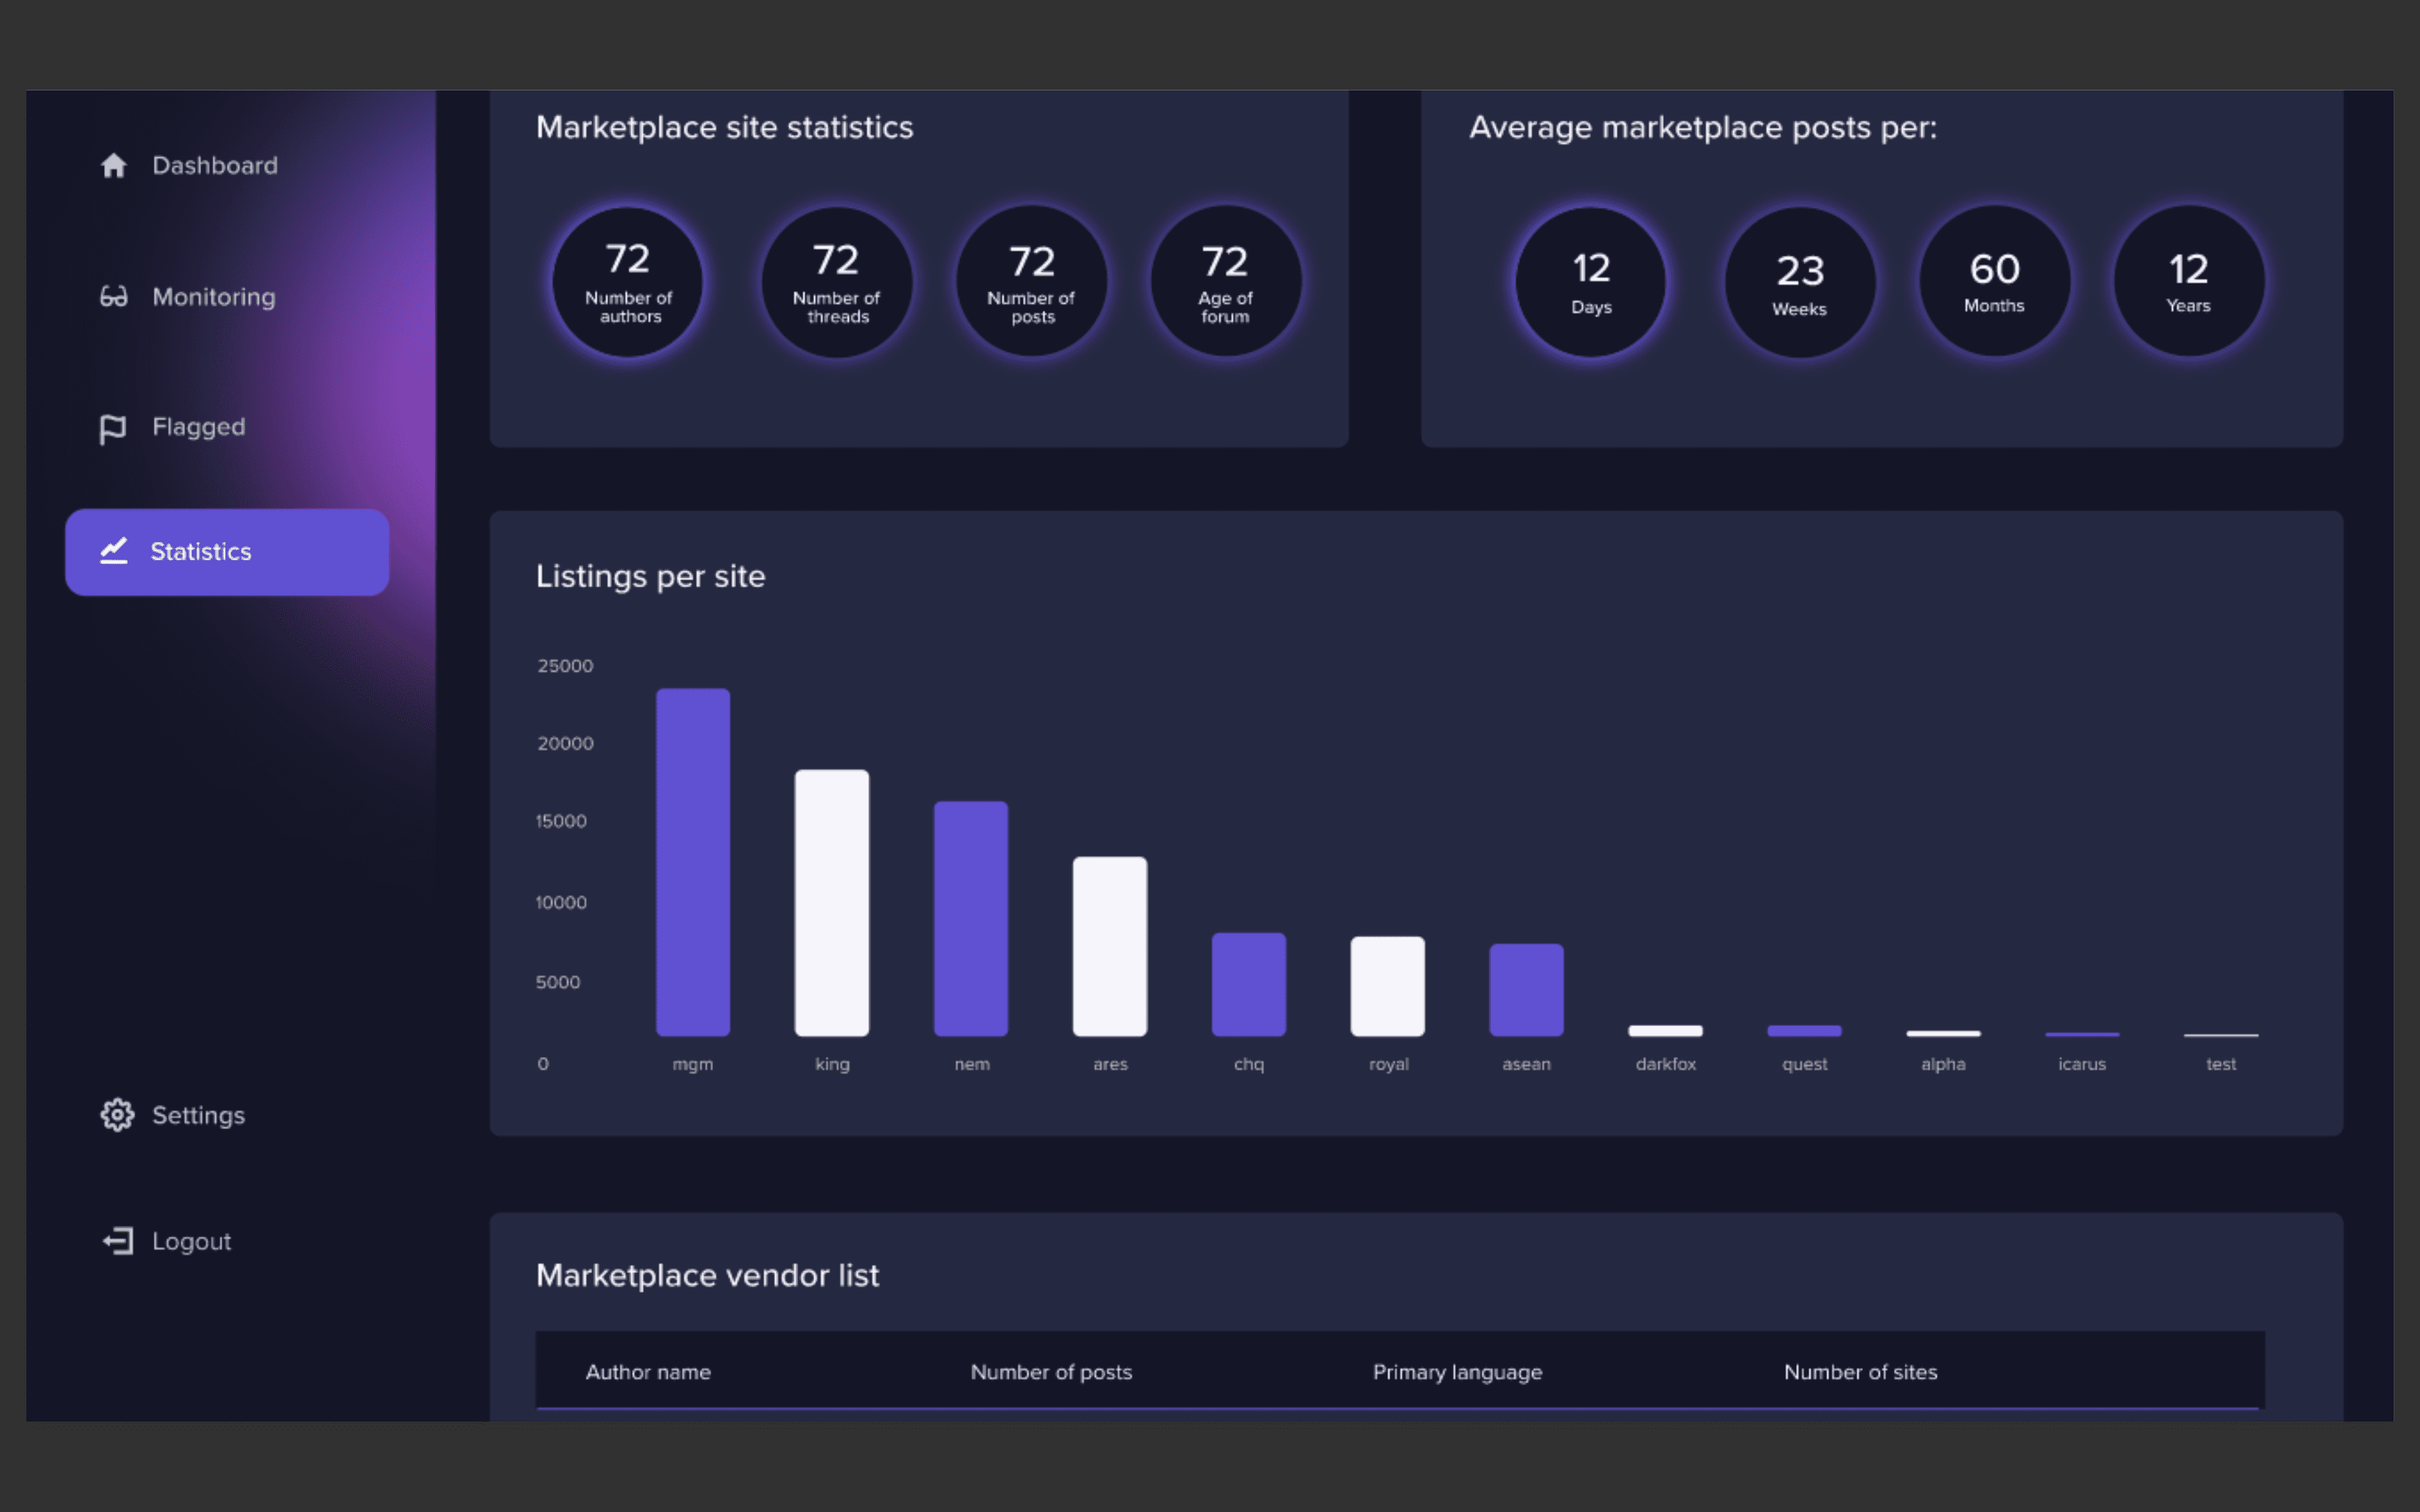Sort by Number of sites column header

pyautogui.click(x=1860, y=1372)
